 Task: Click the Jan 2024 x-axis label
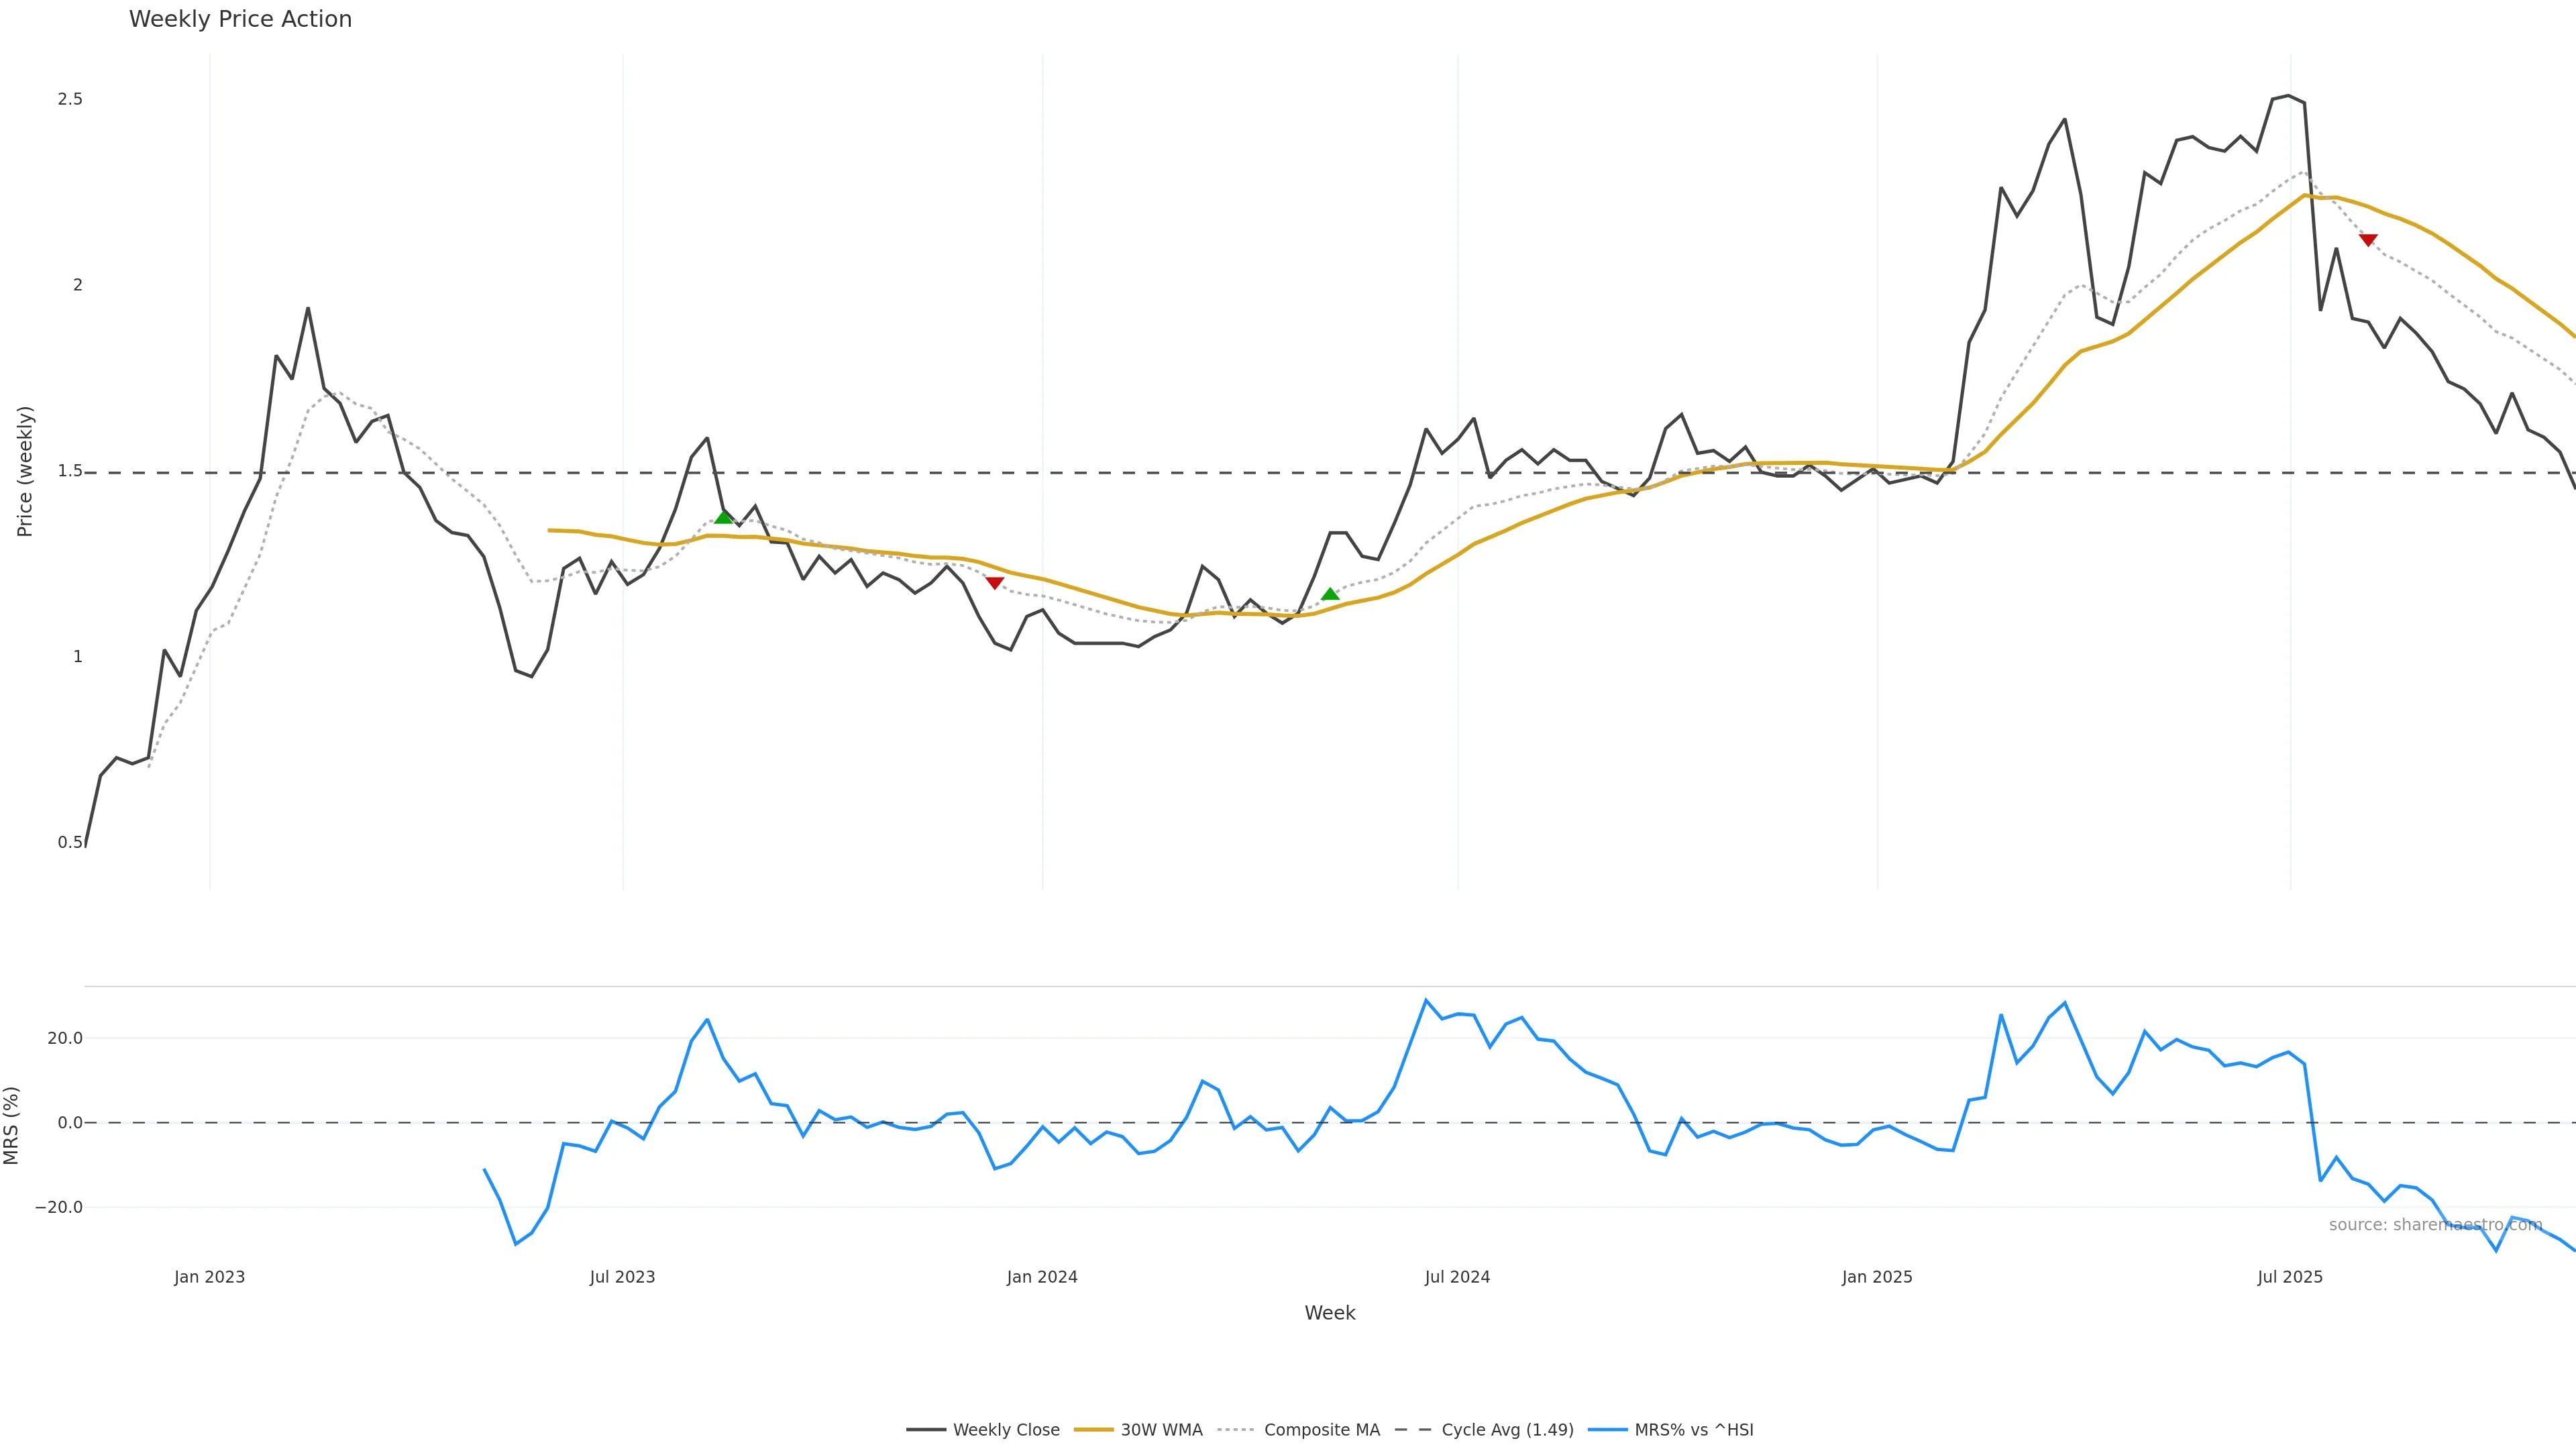pos(1042,1277)
